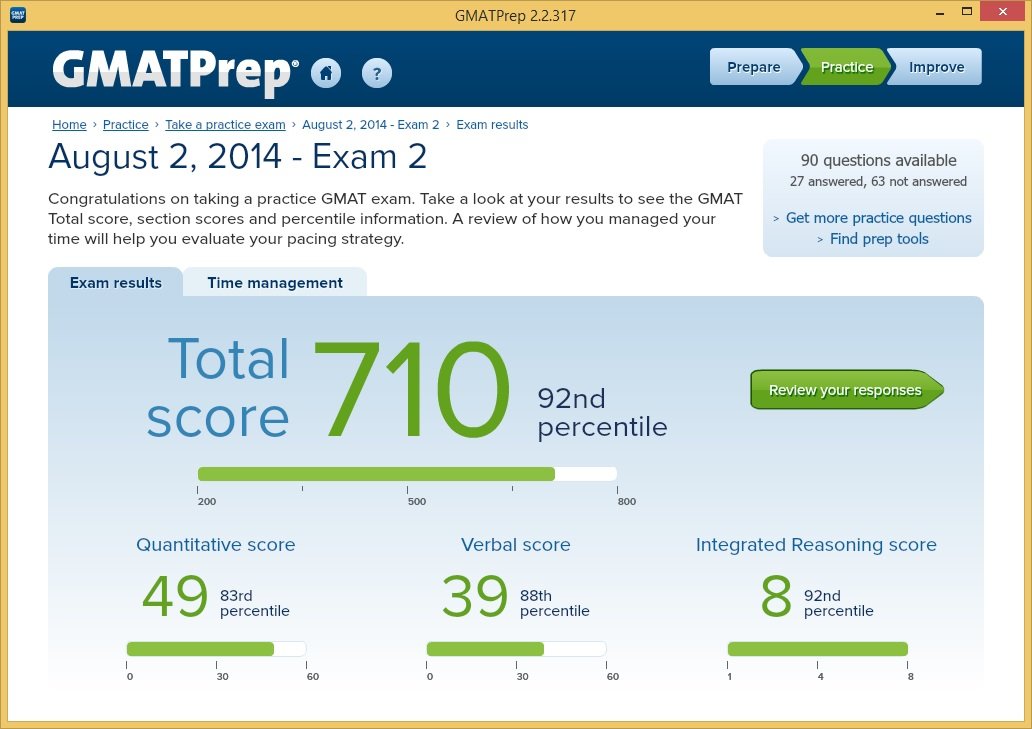This screenshot has width=1032, height=729.
Task: Click the 'August 2, 2014 - Exam 2' page heading
Action: pos(238,157)
